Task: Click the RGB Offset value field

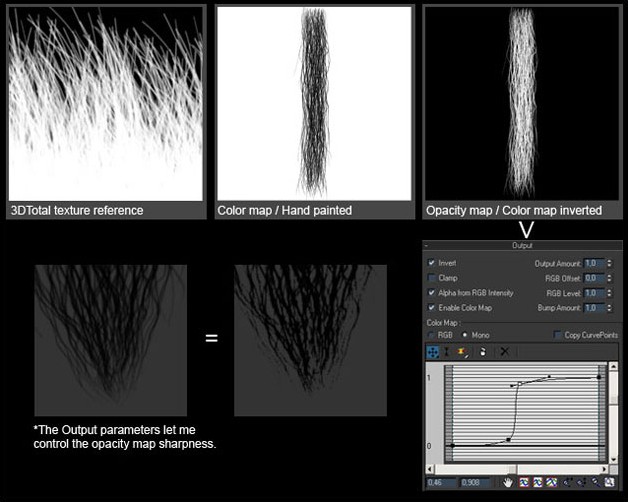Action: [594, 278]
